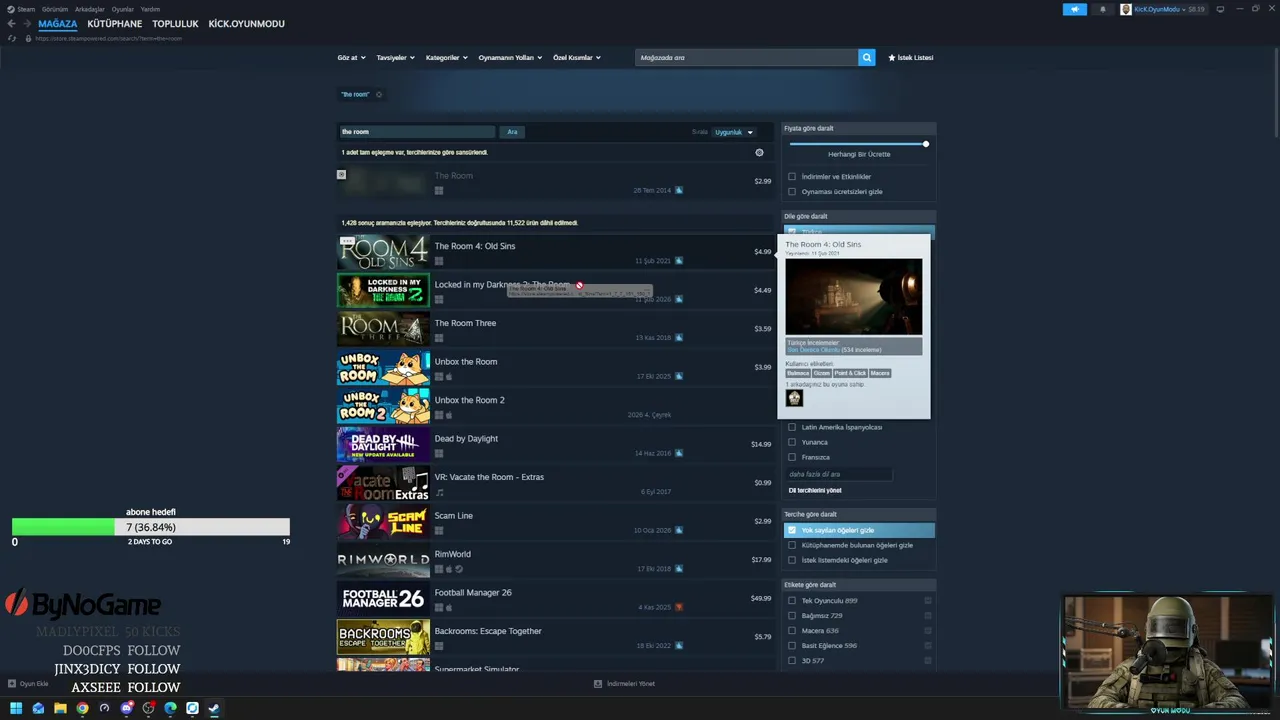
Task: Check the Fransızca language filter
Action: click(792, 457)
